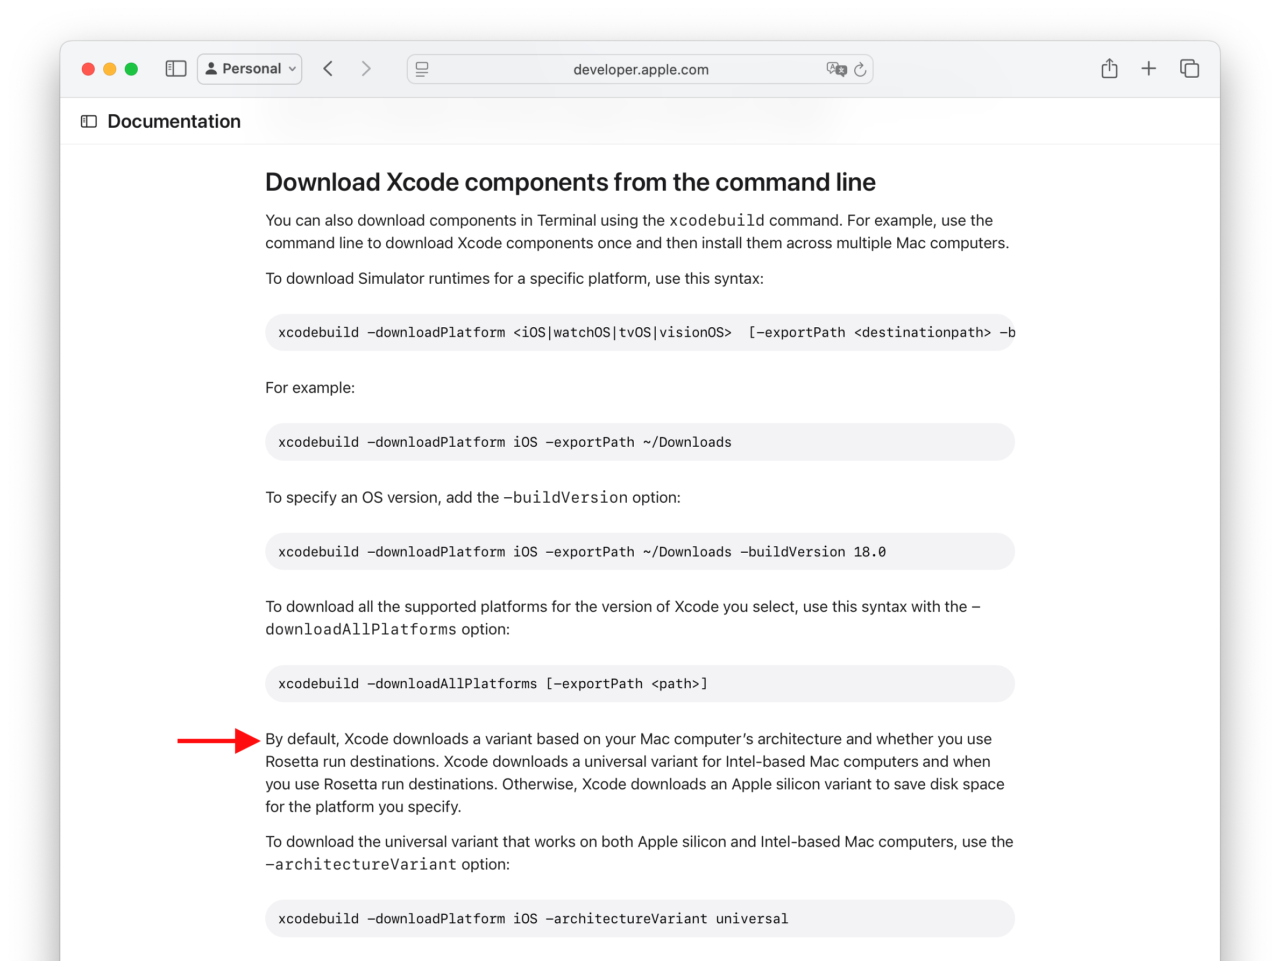Click the green zoom traffic light
Screen dimensions: 1280x961
coord(131,68)
